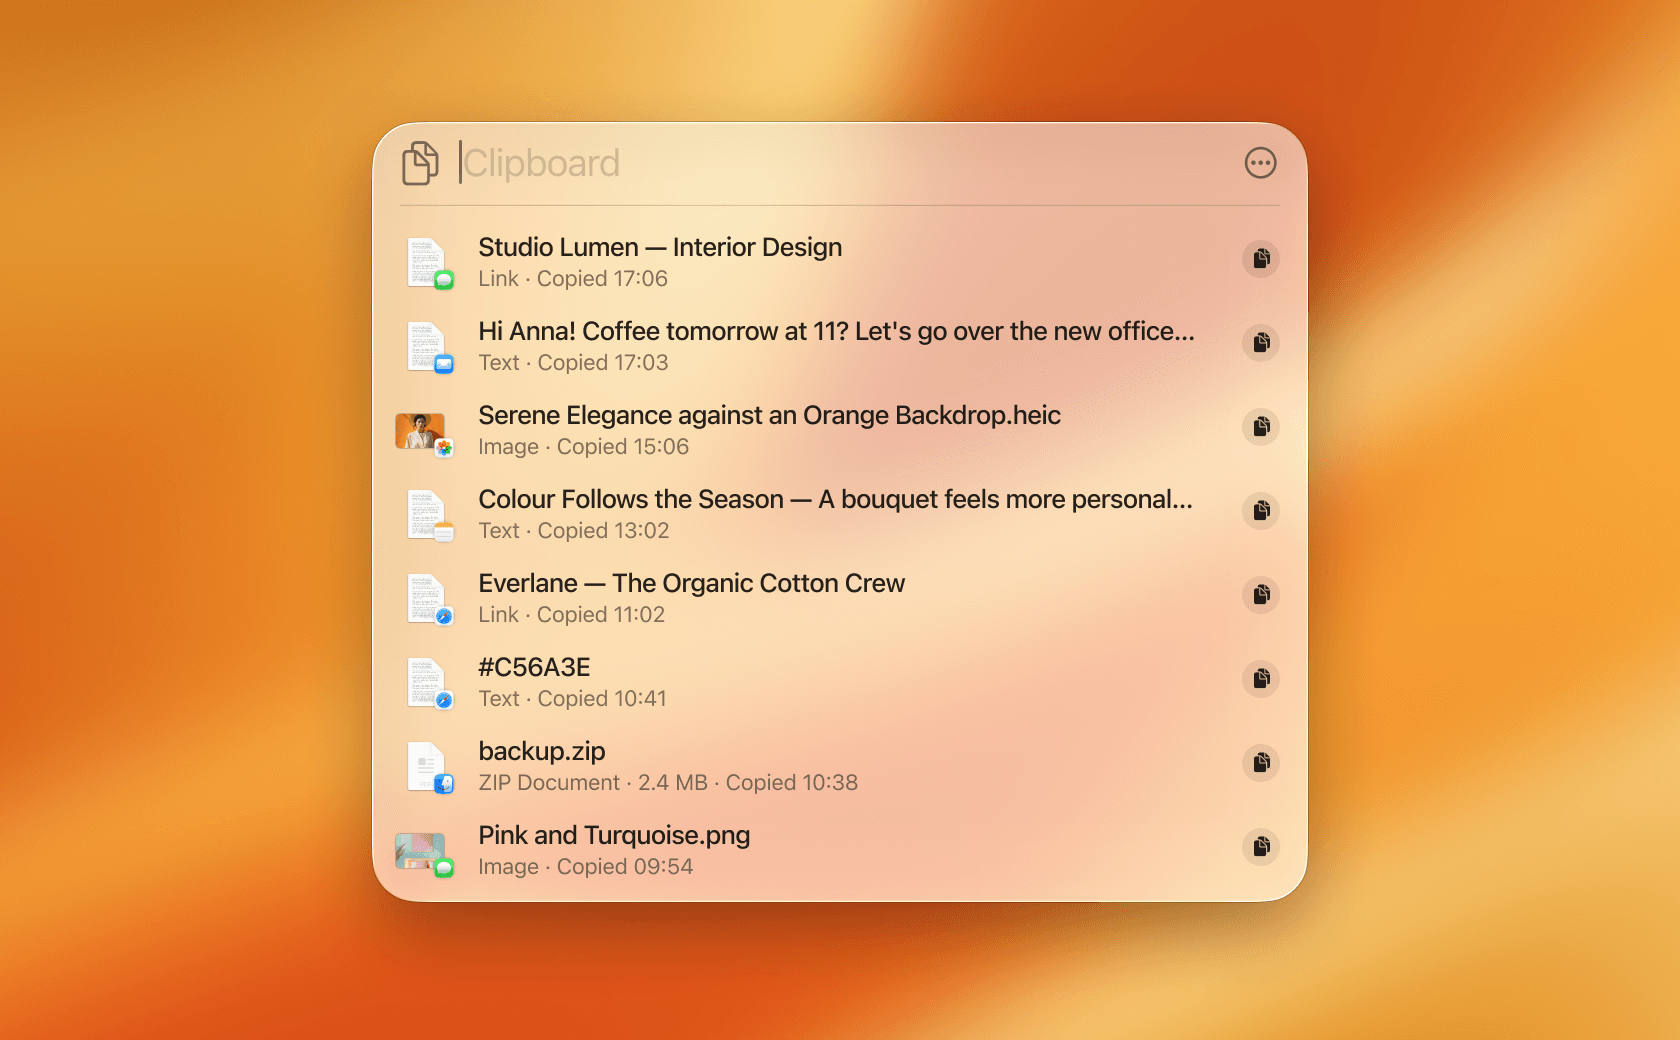Click 'ZIP Document · 2.4 MB · Copied 10:38'
Viewport: 1680px width, 1040px height.
668,783
